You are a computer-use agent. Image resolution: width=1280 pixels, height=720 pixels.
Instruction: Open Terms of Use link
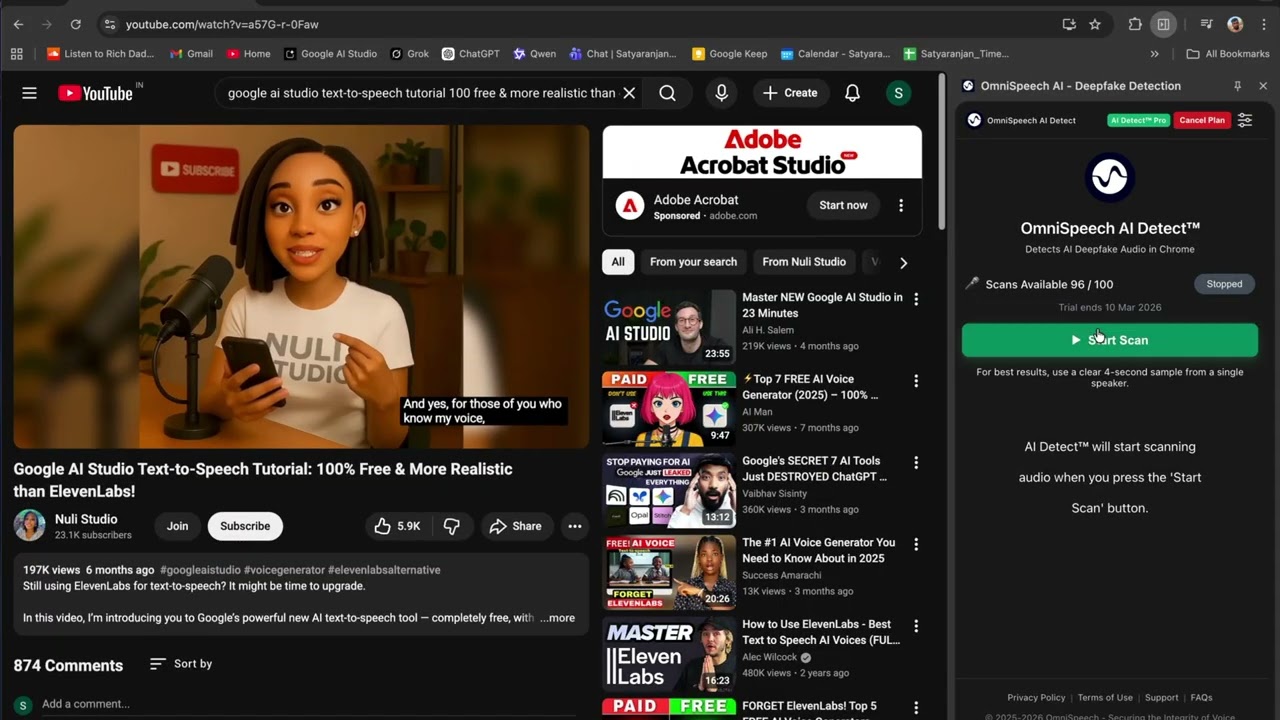(x=1105, y=698)
